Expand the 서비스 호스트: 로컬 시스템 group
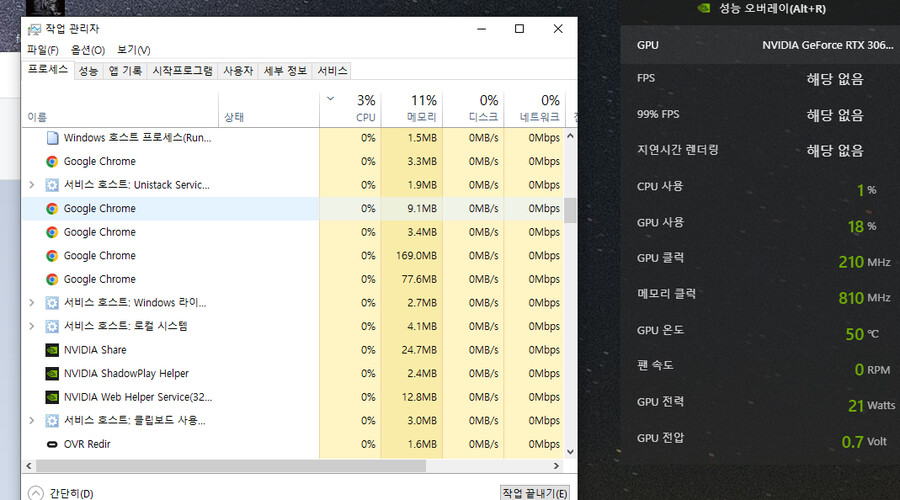 tap(32, 326)
